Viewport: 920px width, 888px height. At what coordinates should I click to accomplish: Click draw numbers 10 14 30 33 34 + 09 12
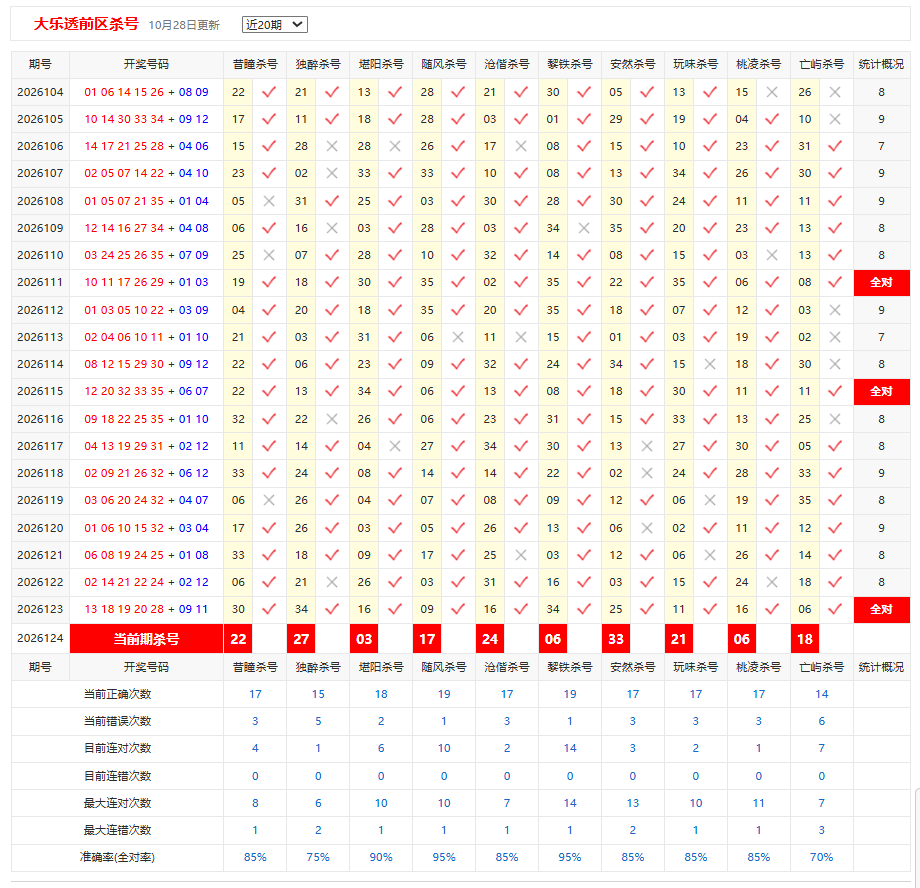(x=146, y=119)
